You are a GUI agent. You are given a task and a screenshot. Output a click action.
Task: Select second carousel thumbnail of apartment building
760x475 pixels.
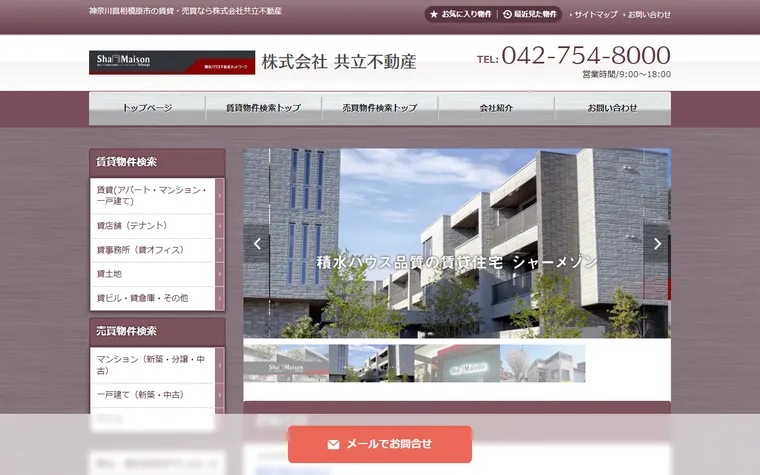(371, 364)
